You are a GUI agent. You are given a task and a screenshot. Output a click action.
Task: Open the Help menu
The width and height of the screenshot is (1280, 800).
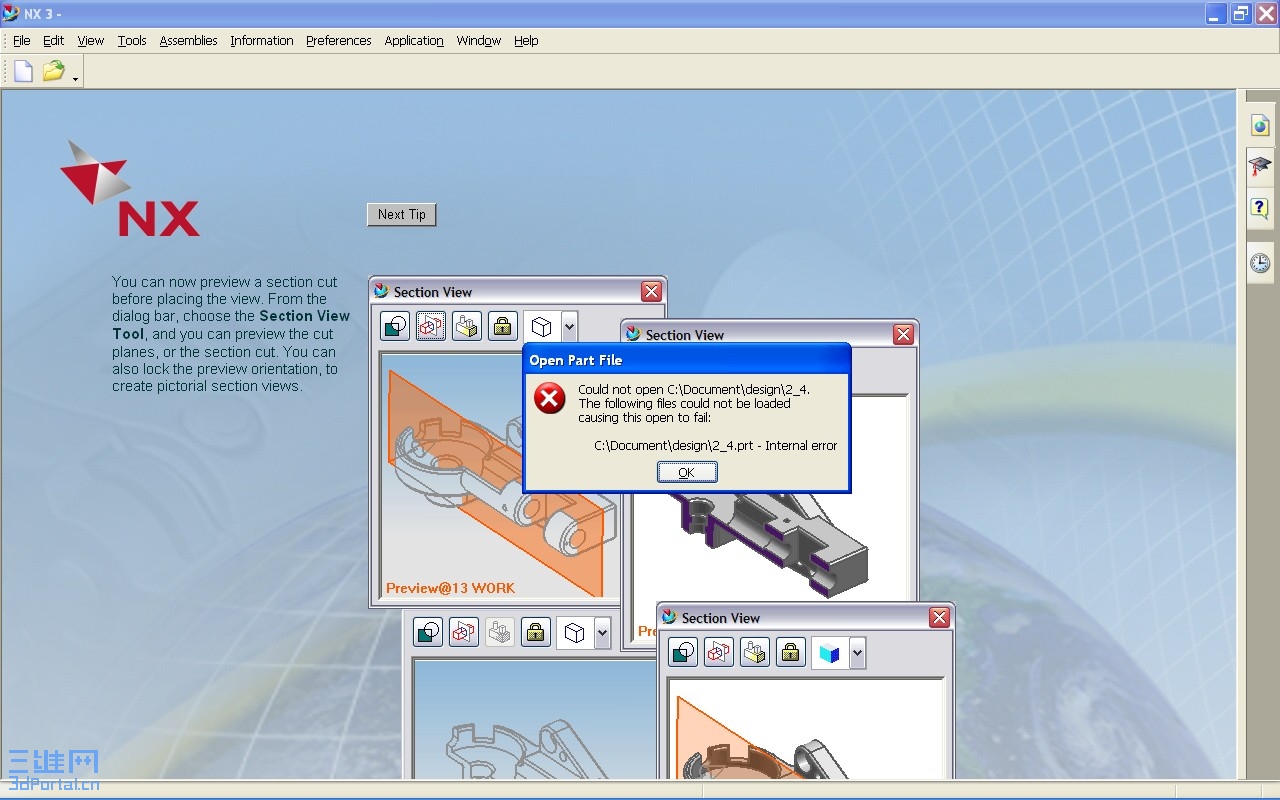(x=526, y=41)
